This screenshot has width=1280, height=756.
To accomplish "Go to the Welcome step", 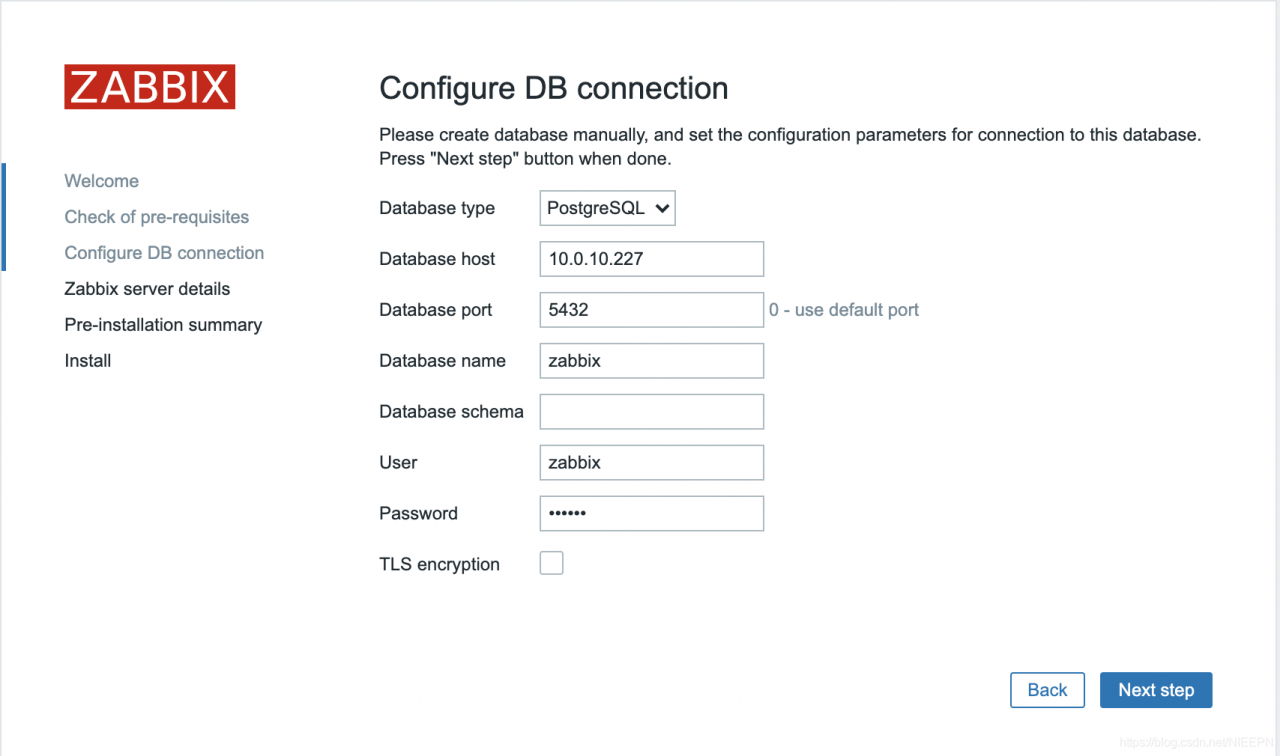I will [102, 181].
